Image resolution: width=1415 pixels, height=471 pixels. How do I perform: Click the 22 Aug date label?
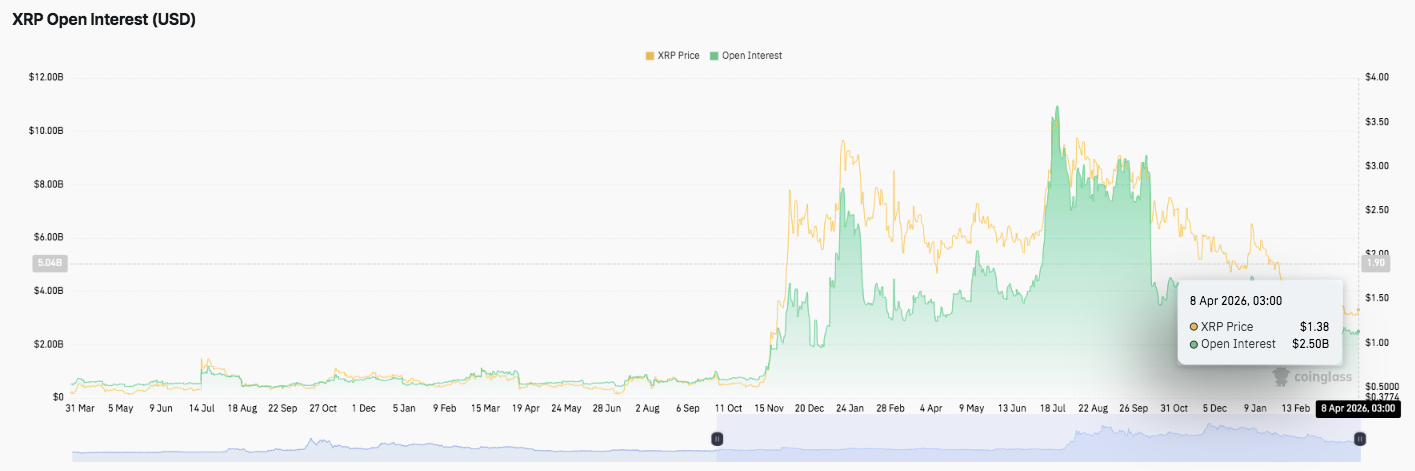1093,408
